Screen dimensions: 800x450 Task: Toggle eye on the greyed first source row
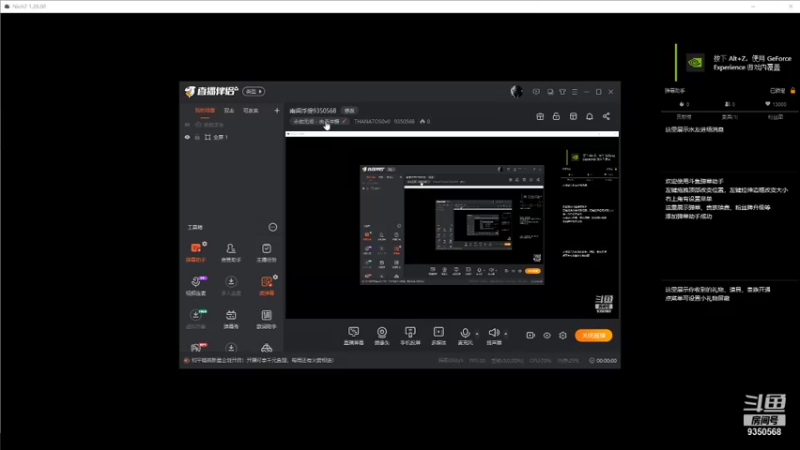(x=187, y=124)
